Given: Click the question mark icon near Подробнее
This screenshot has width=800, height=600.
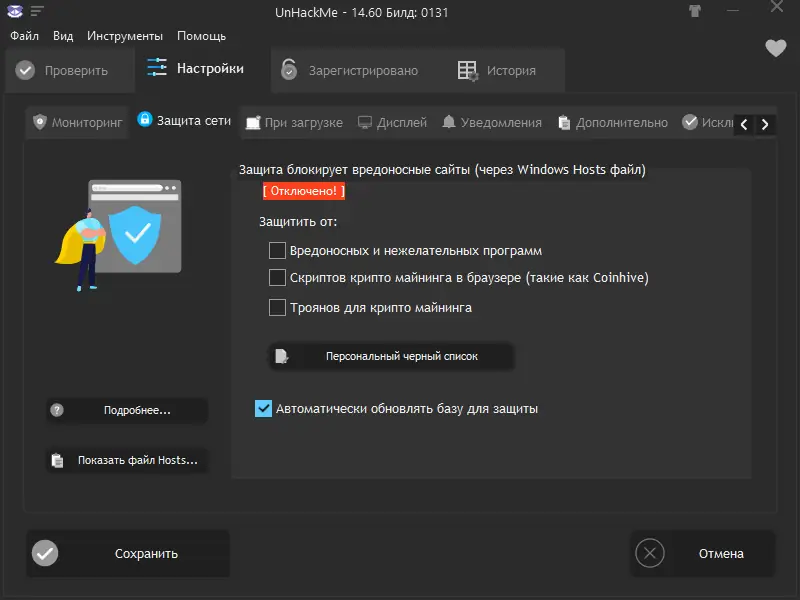Looking at the screenshot, I should pos(57,410).
